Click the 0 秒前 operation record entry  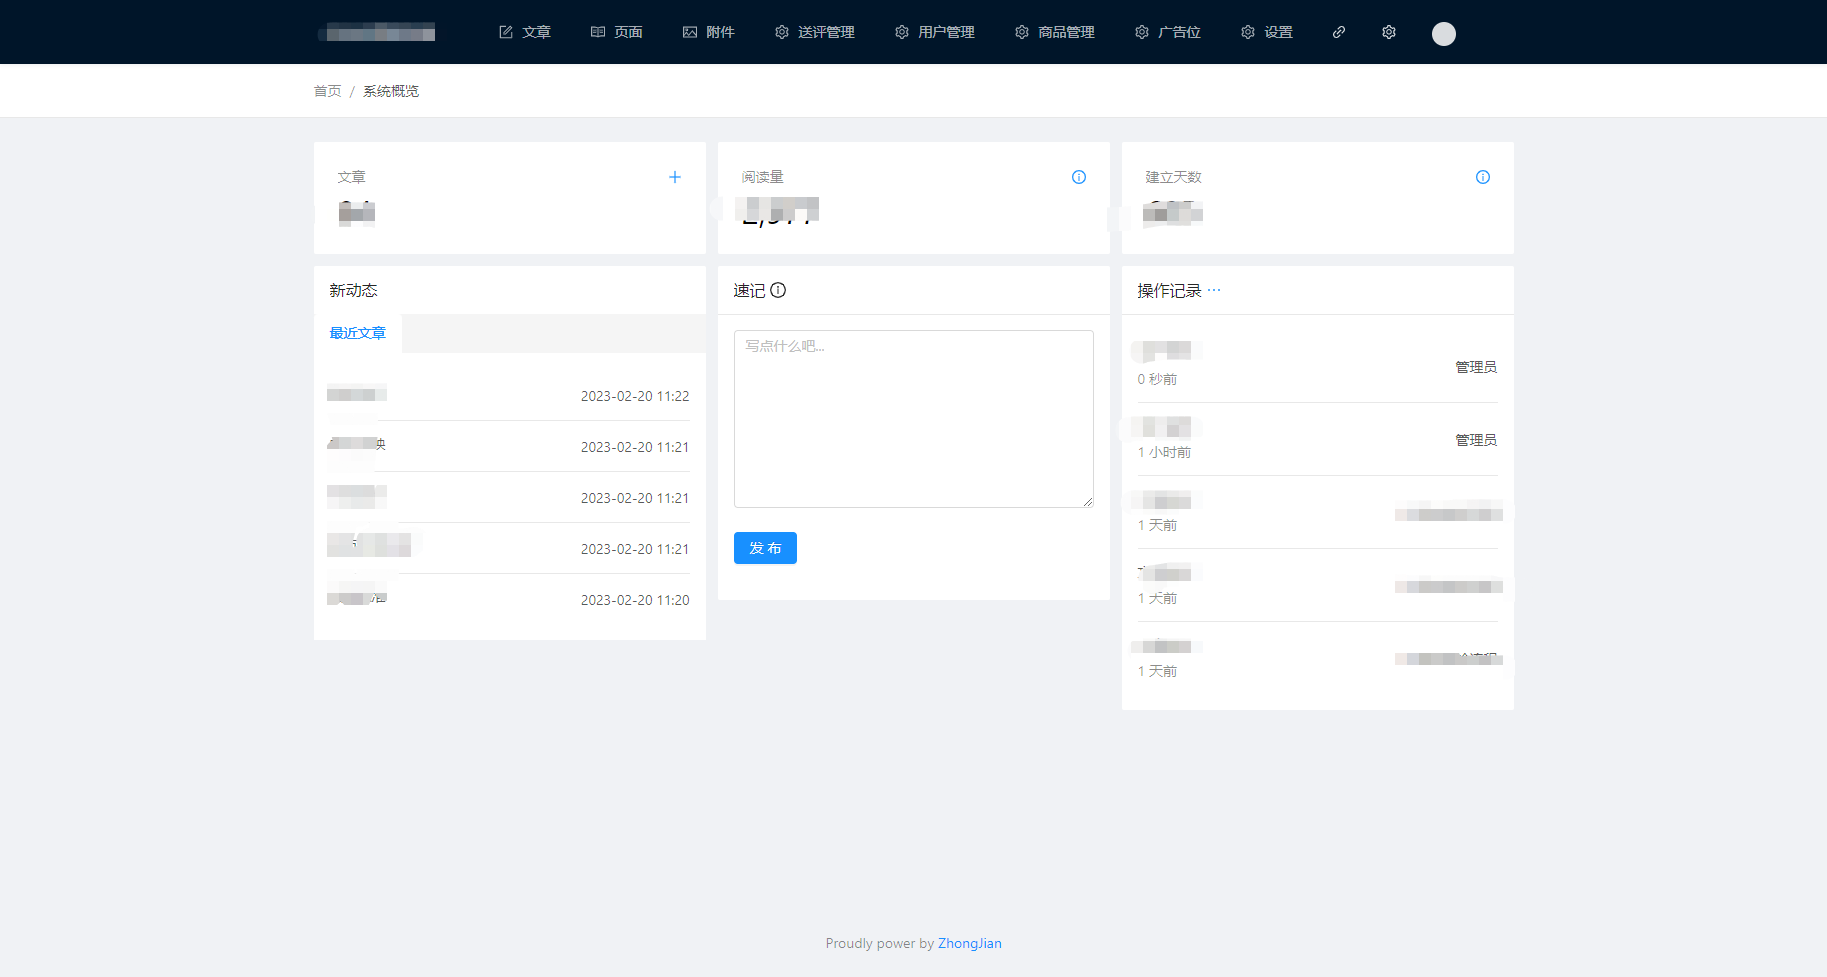point(1317,366)
